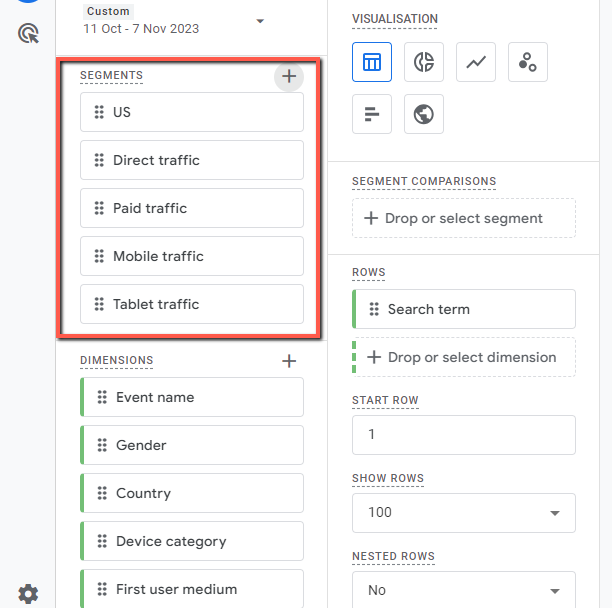
Task: Add a new segment with plus icon
Action: 289,76
